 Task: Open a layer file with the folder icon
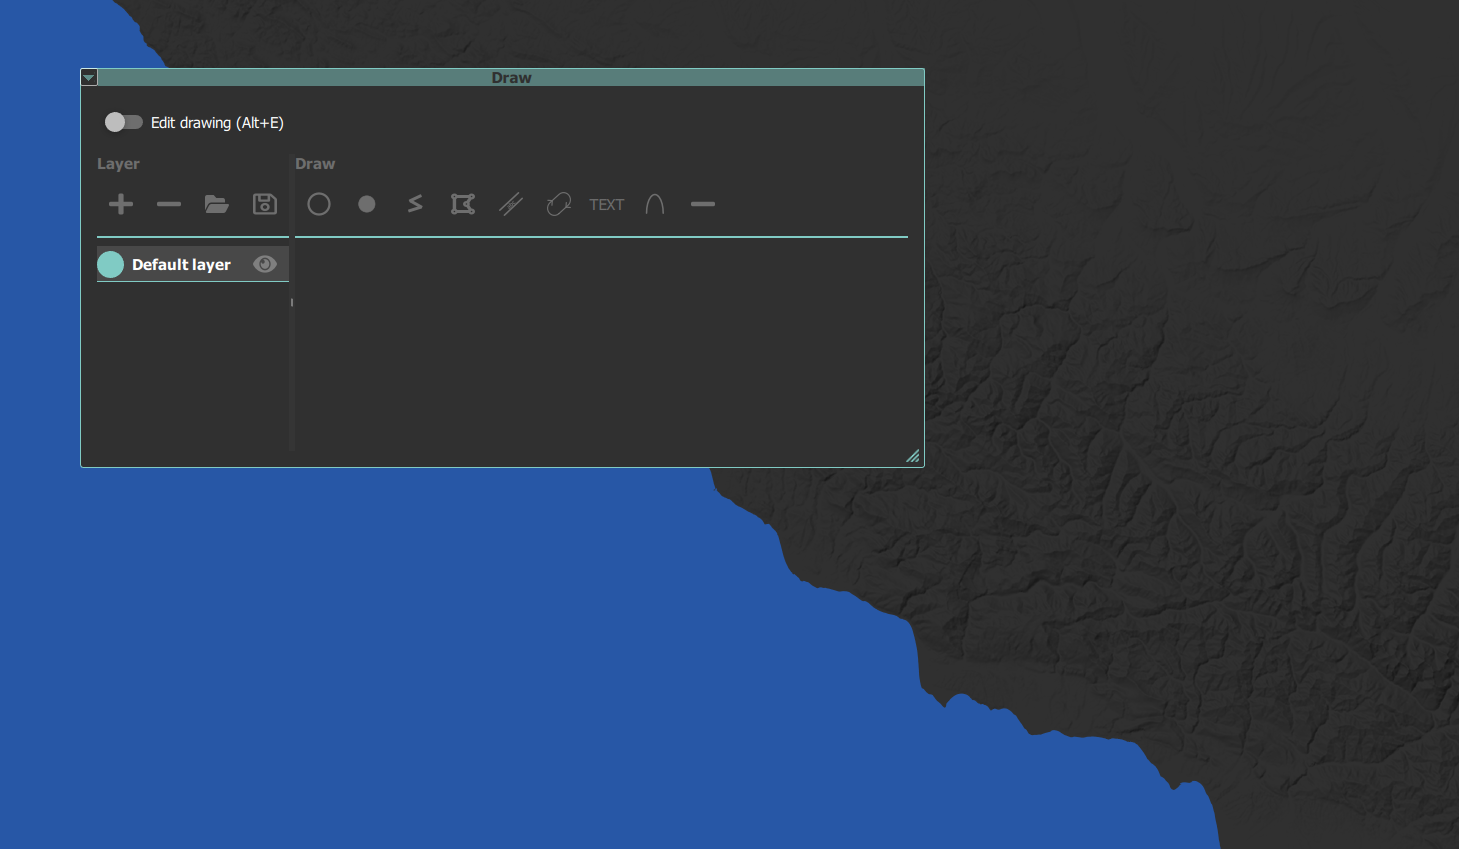[217, 204]
